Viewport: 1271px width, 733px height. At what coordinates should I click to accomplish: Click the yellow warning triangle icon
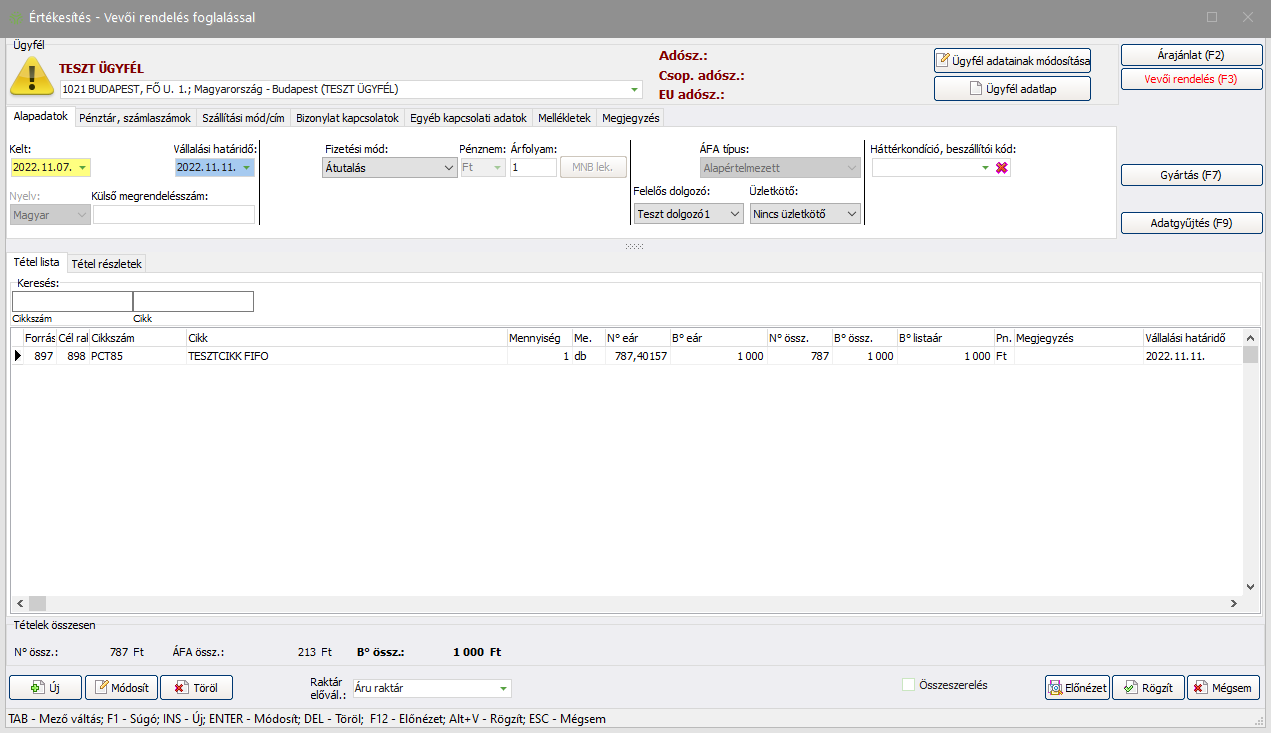32,76
